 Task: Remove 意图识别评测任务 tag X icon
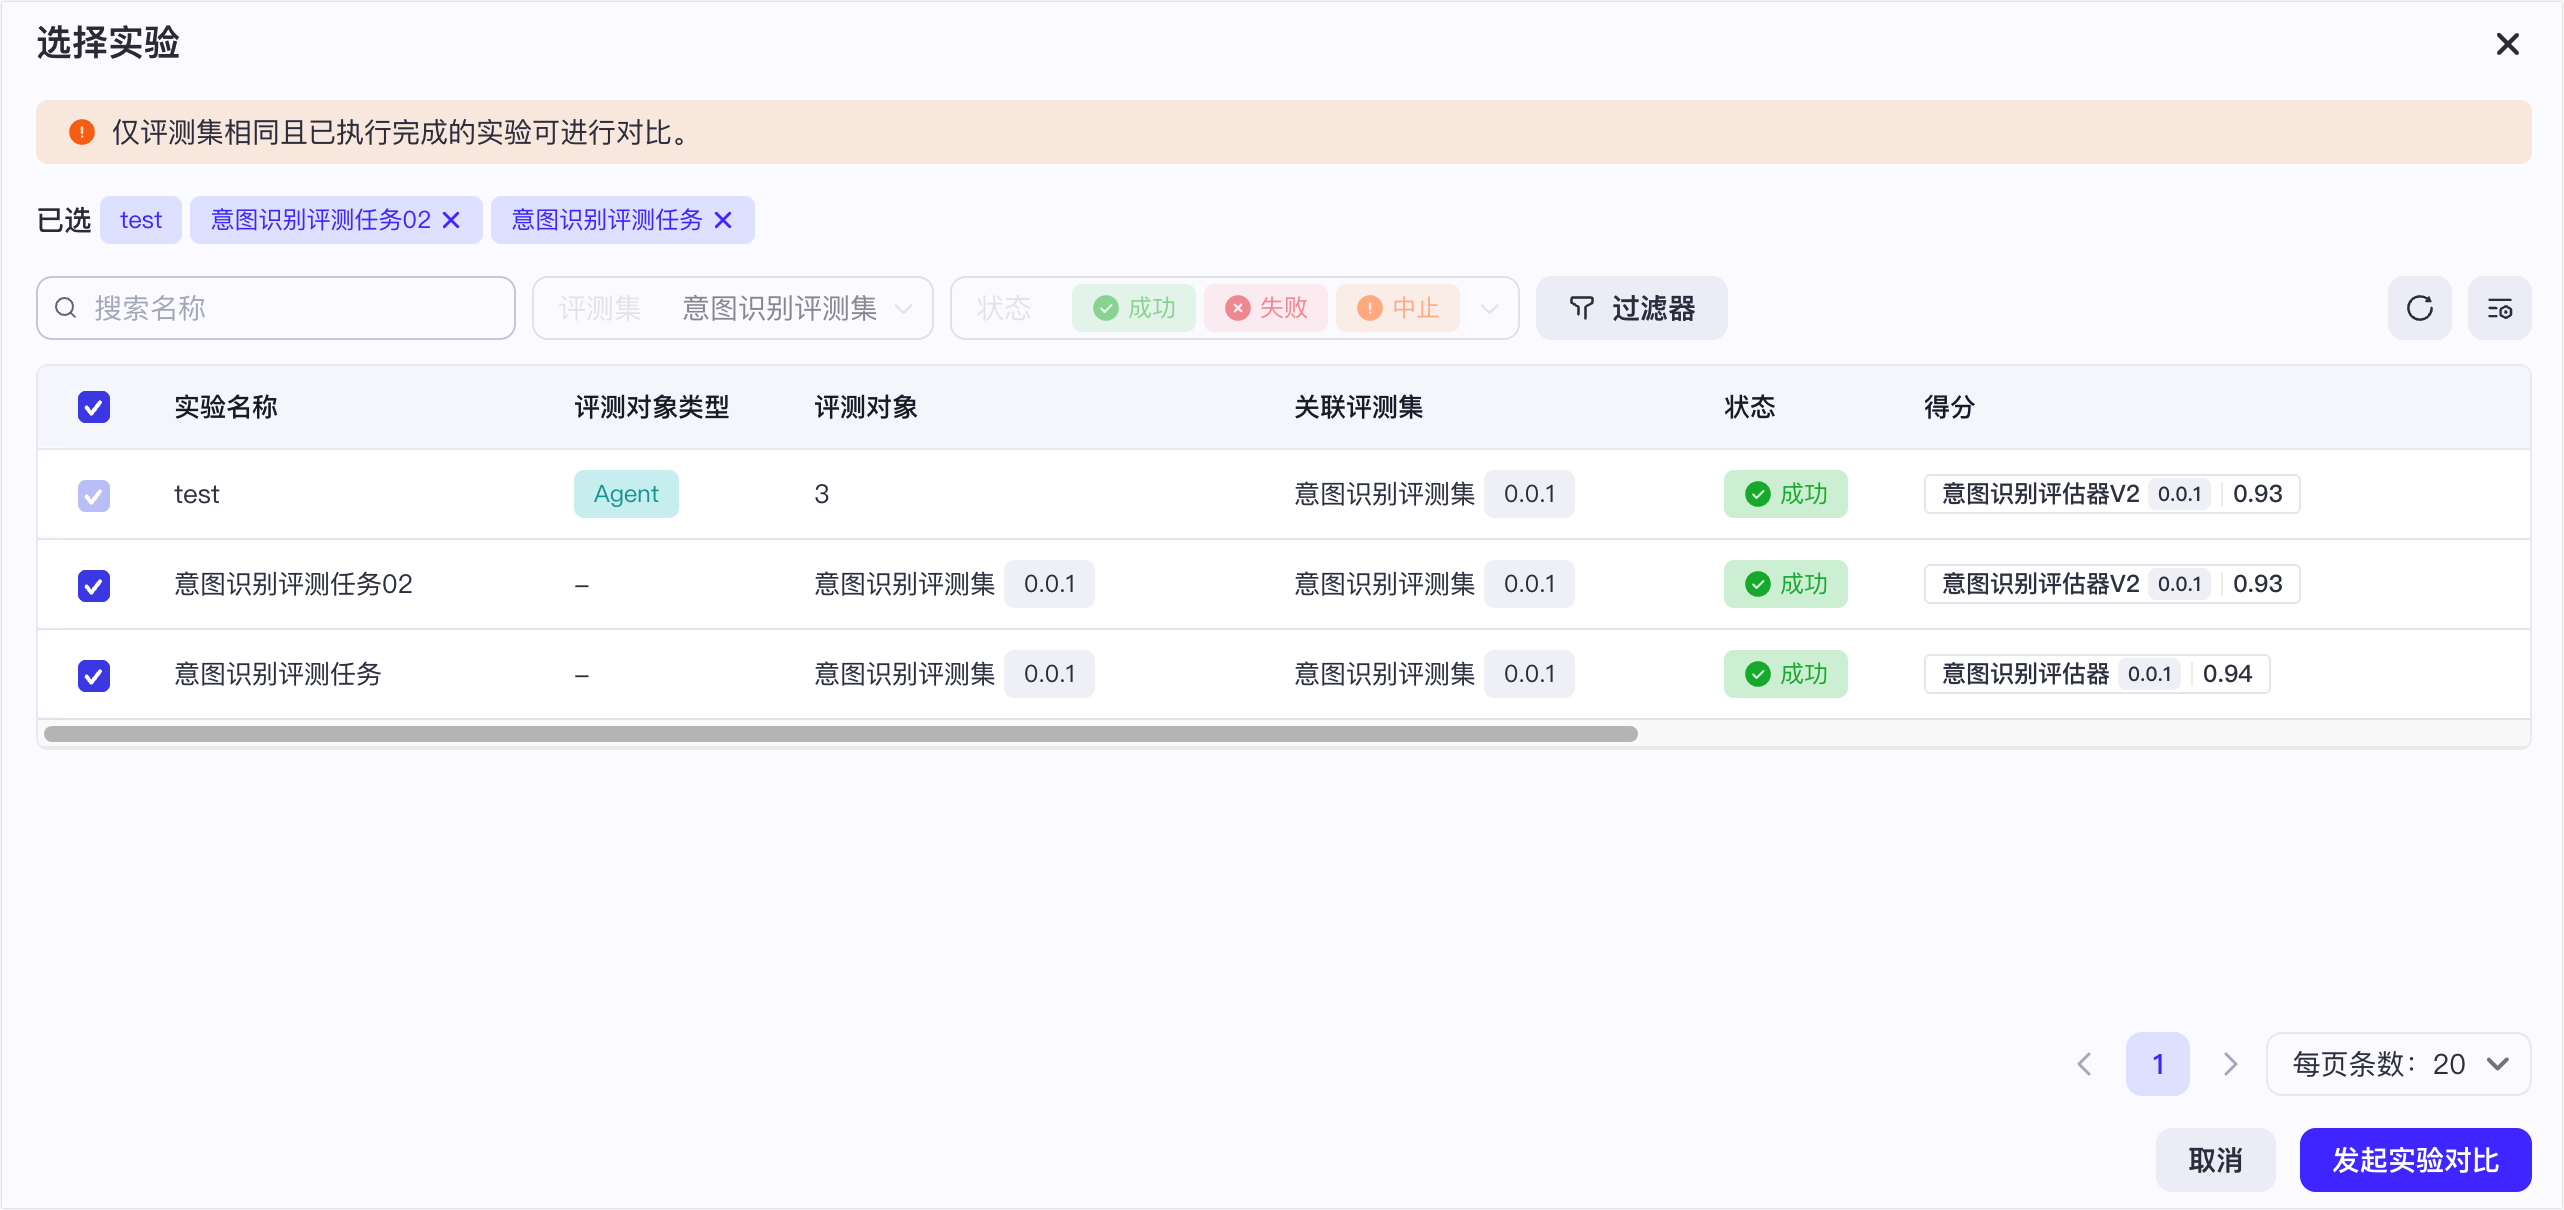coord(723,220)
